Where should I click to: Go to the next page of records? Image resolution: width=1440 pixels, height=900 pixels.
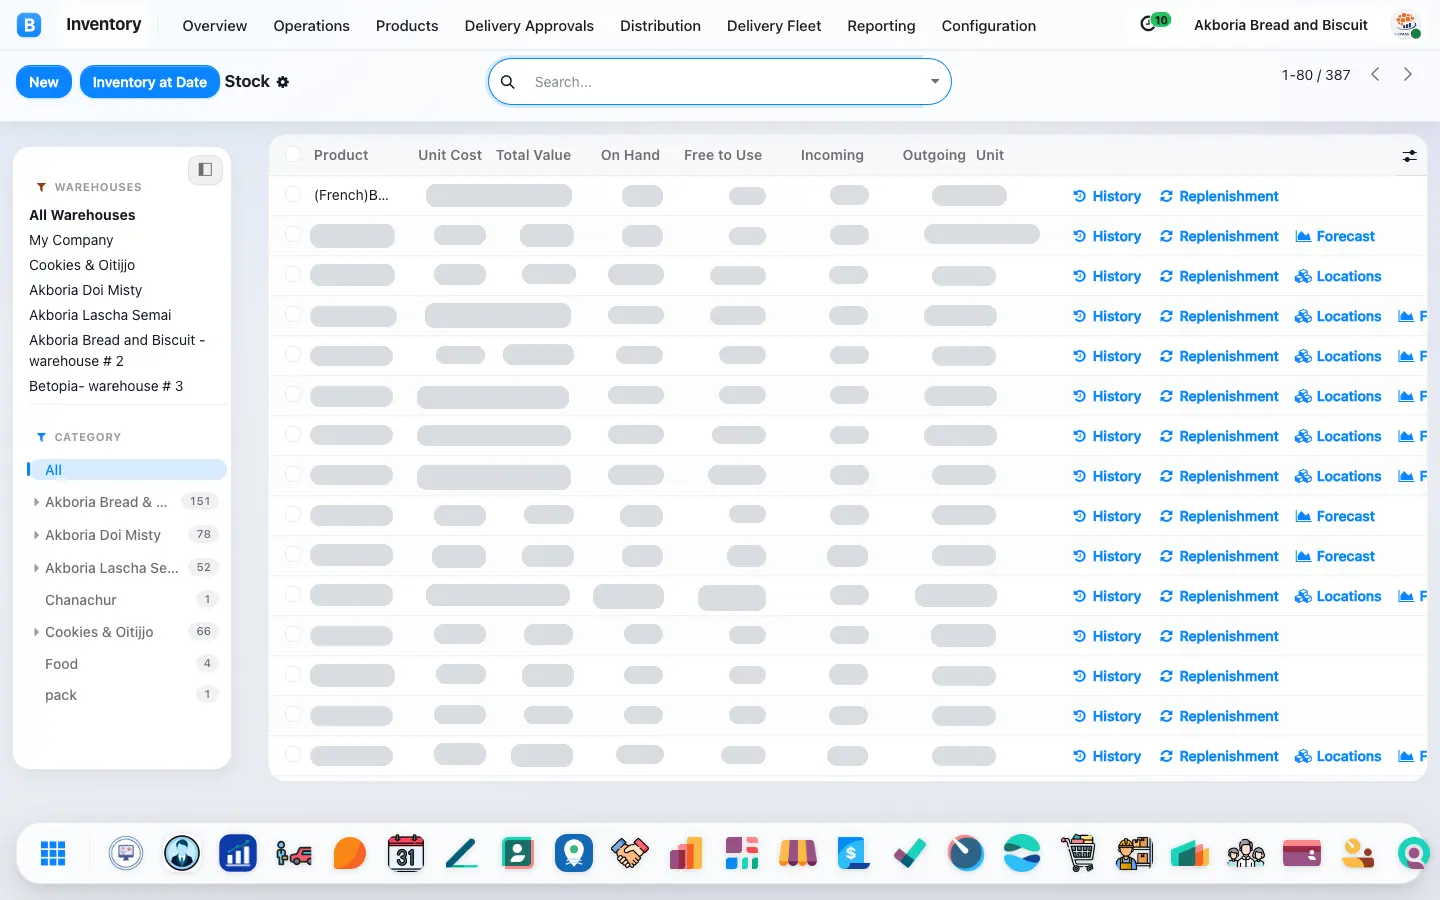pos(1408,74)
